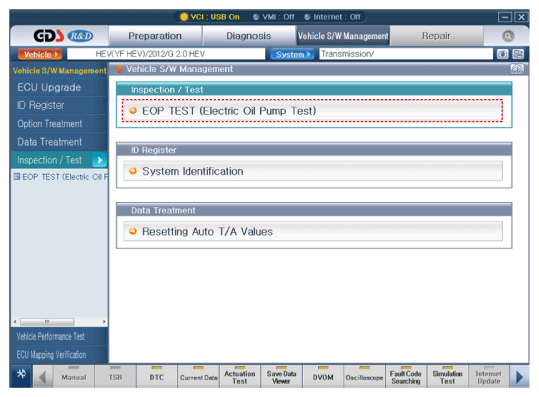539x397 pixels.
Task: Open System Identification
Action: coord(313,171)
